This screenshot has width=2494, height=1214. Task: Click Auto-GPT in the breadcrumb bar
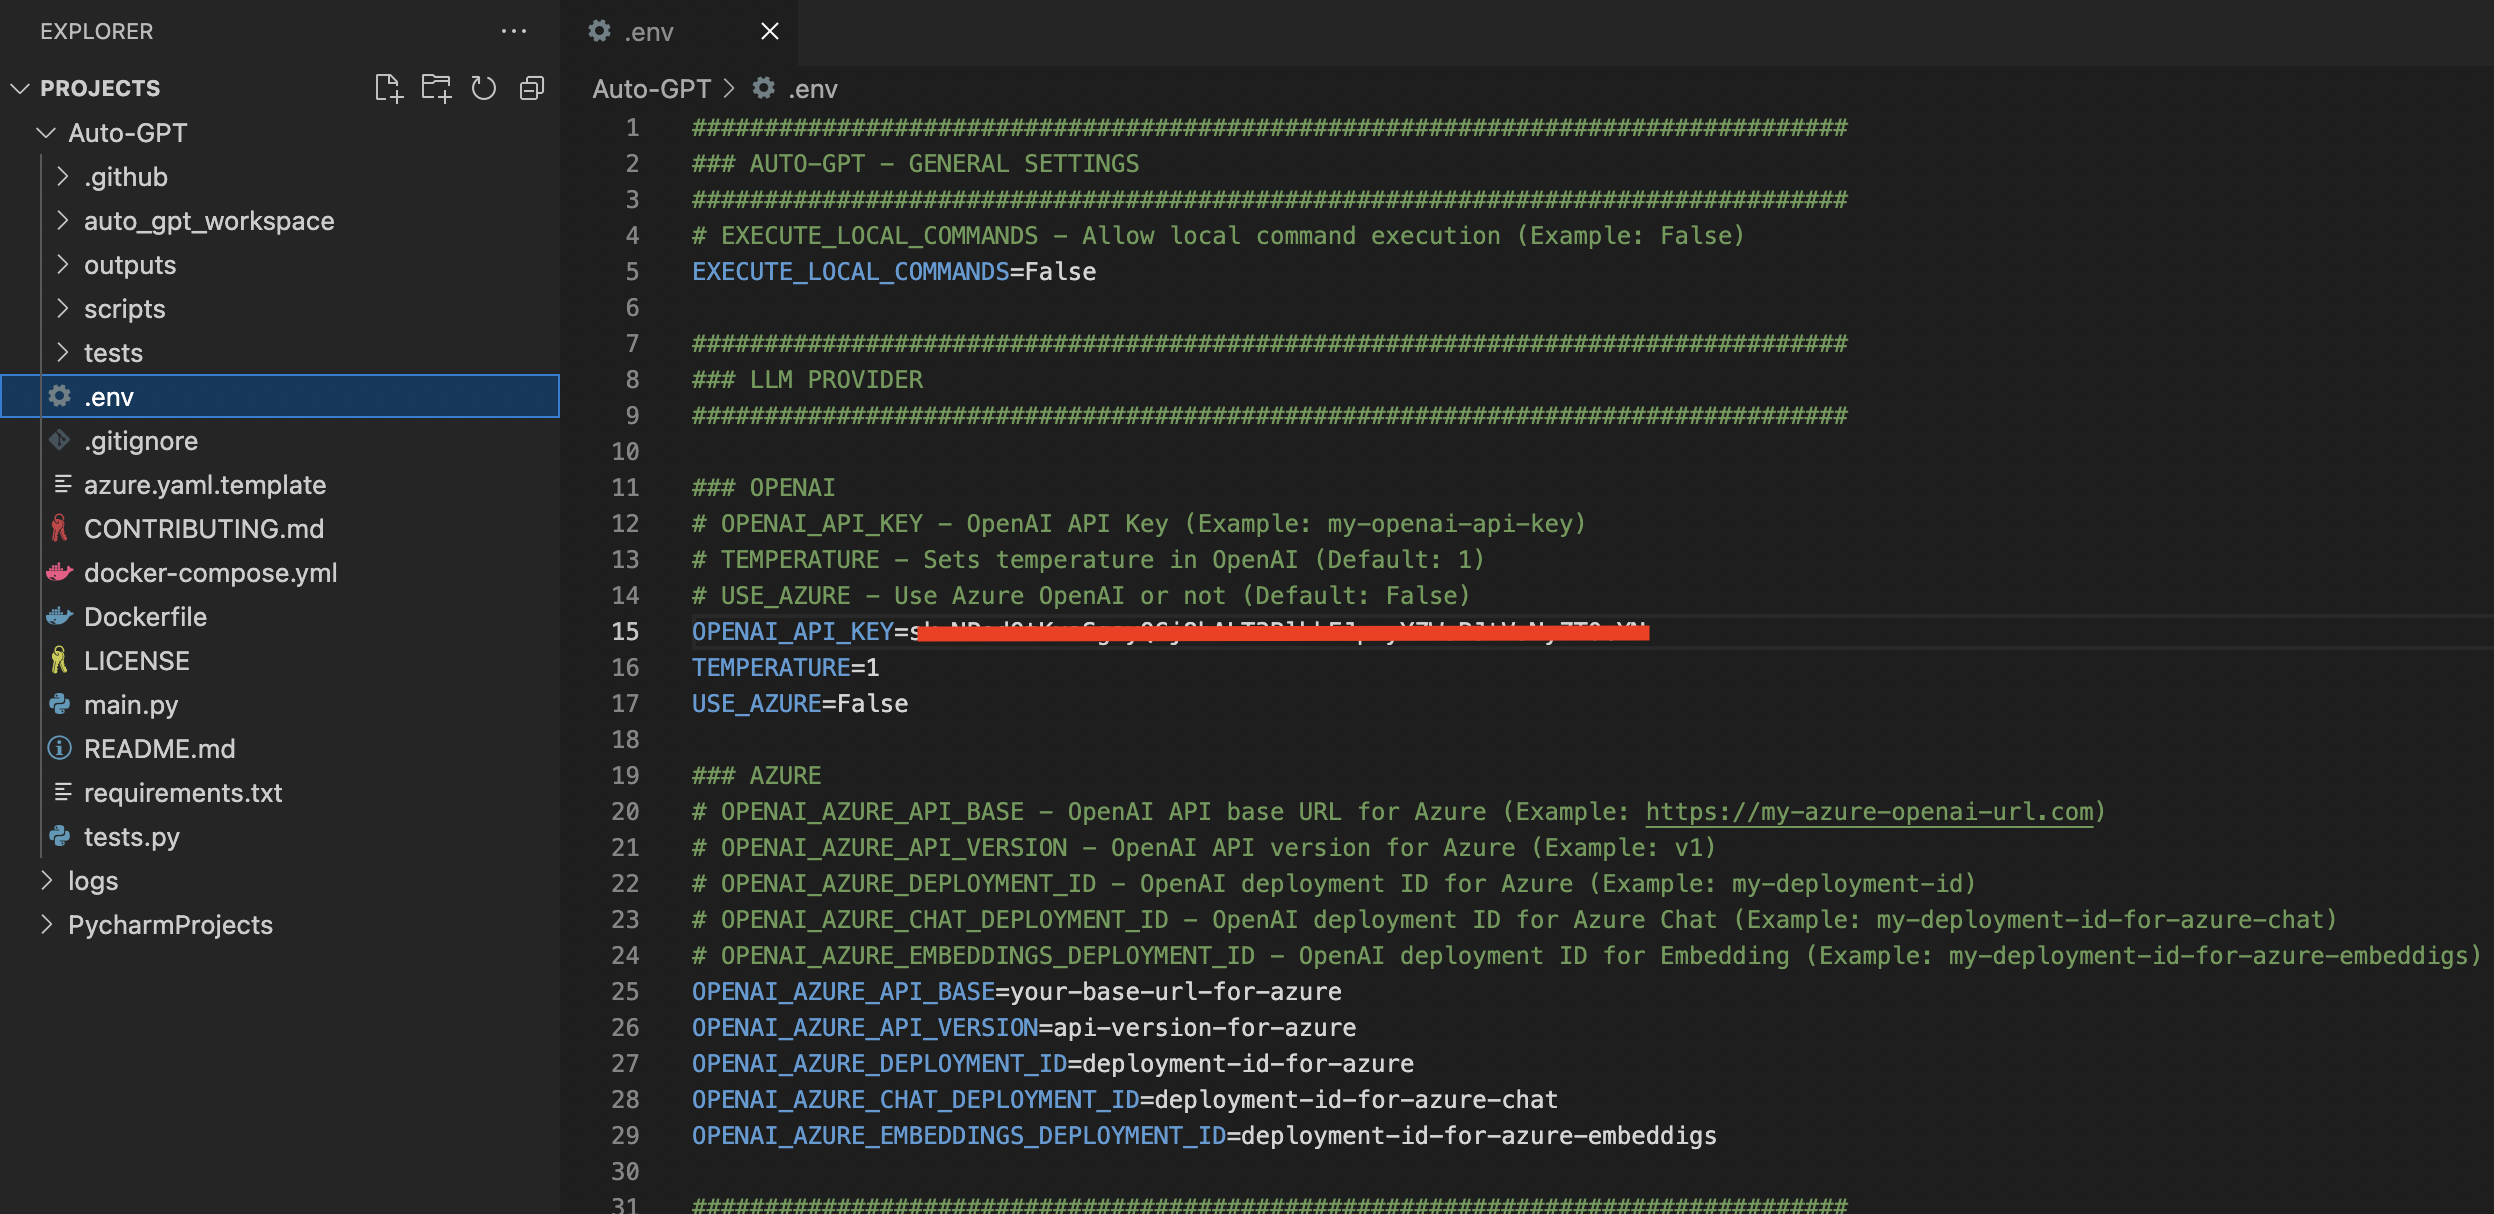[x=650, y=88]
